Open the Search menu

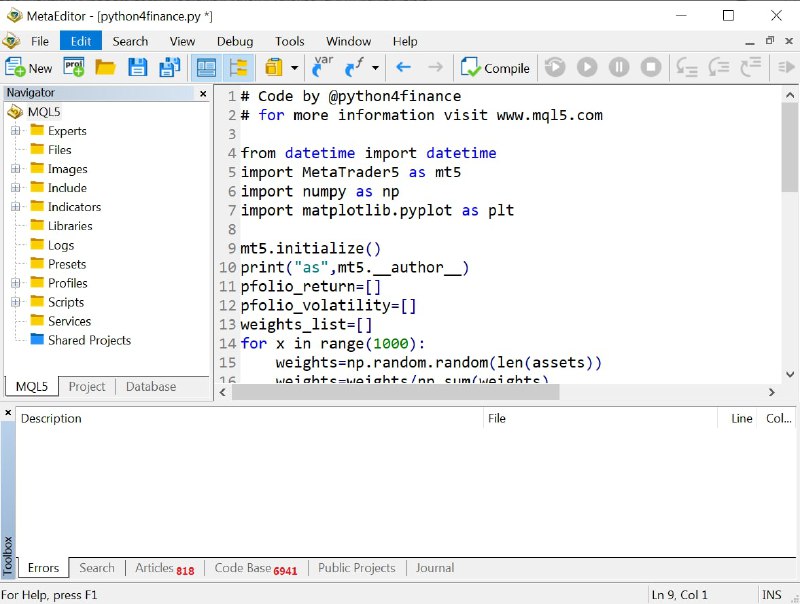point(130,41)
